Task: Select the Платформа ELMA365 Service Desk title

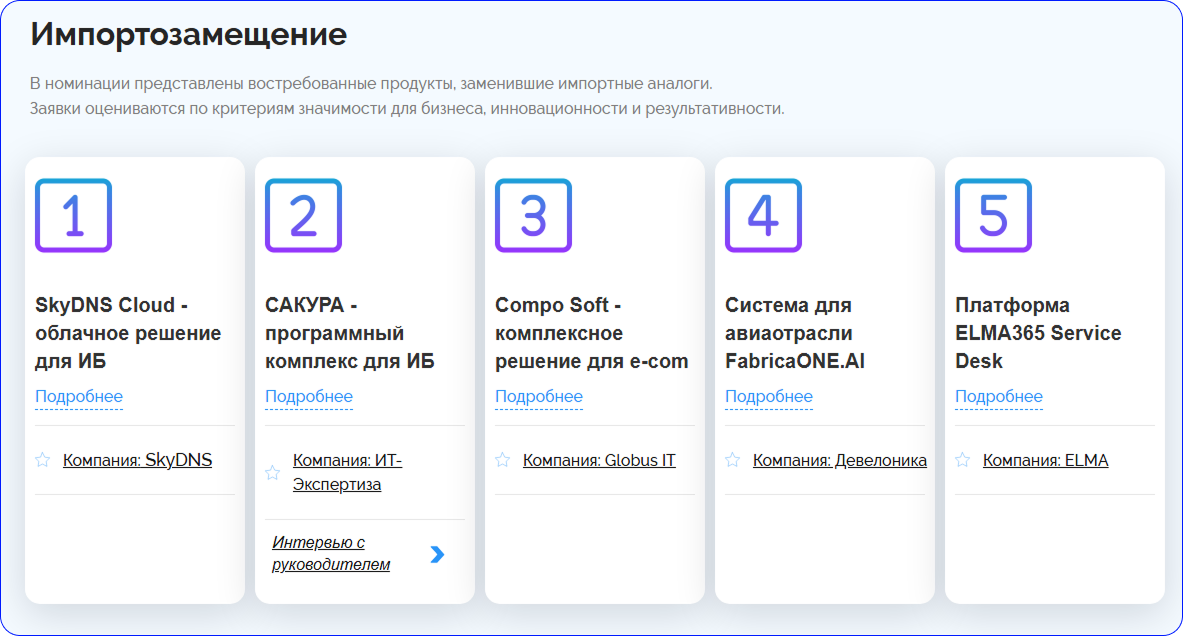Action: [1038, 333]
